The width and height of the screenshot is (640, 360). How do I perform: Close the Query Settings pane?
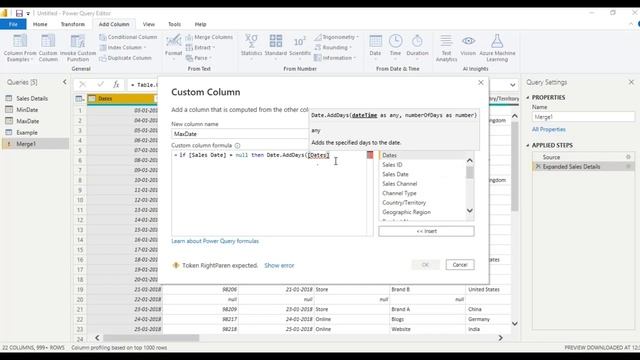point(631,82)
